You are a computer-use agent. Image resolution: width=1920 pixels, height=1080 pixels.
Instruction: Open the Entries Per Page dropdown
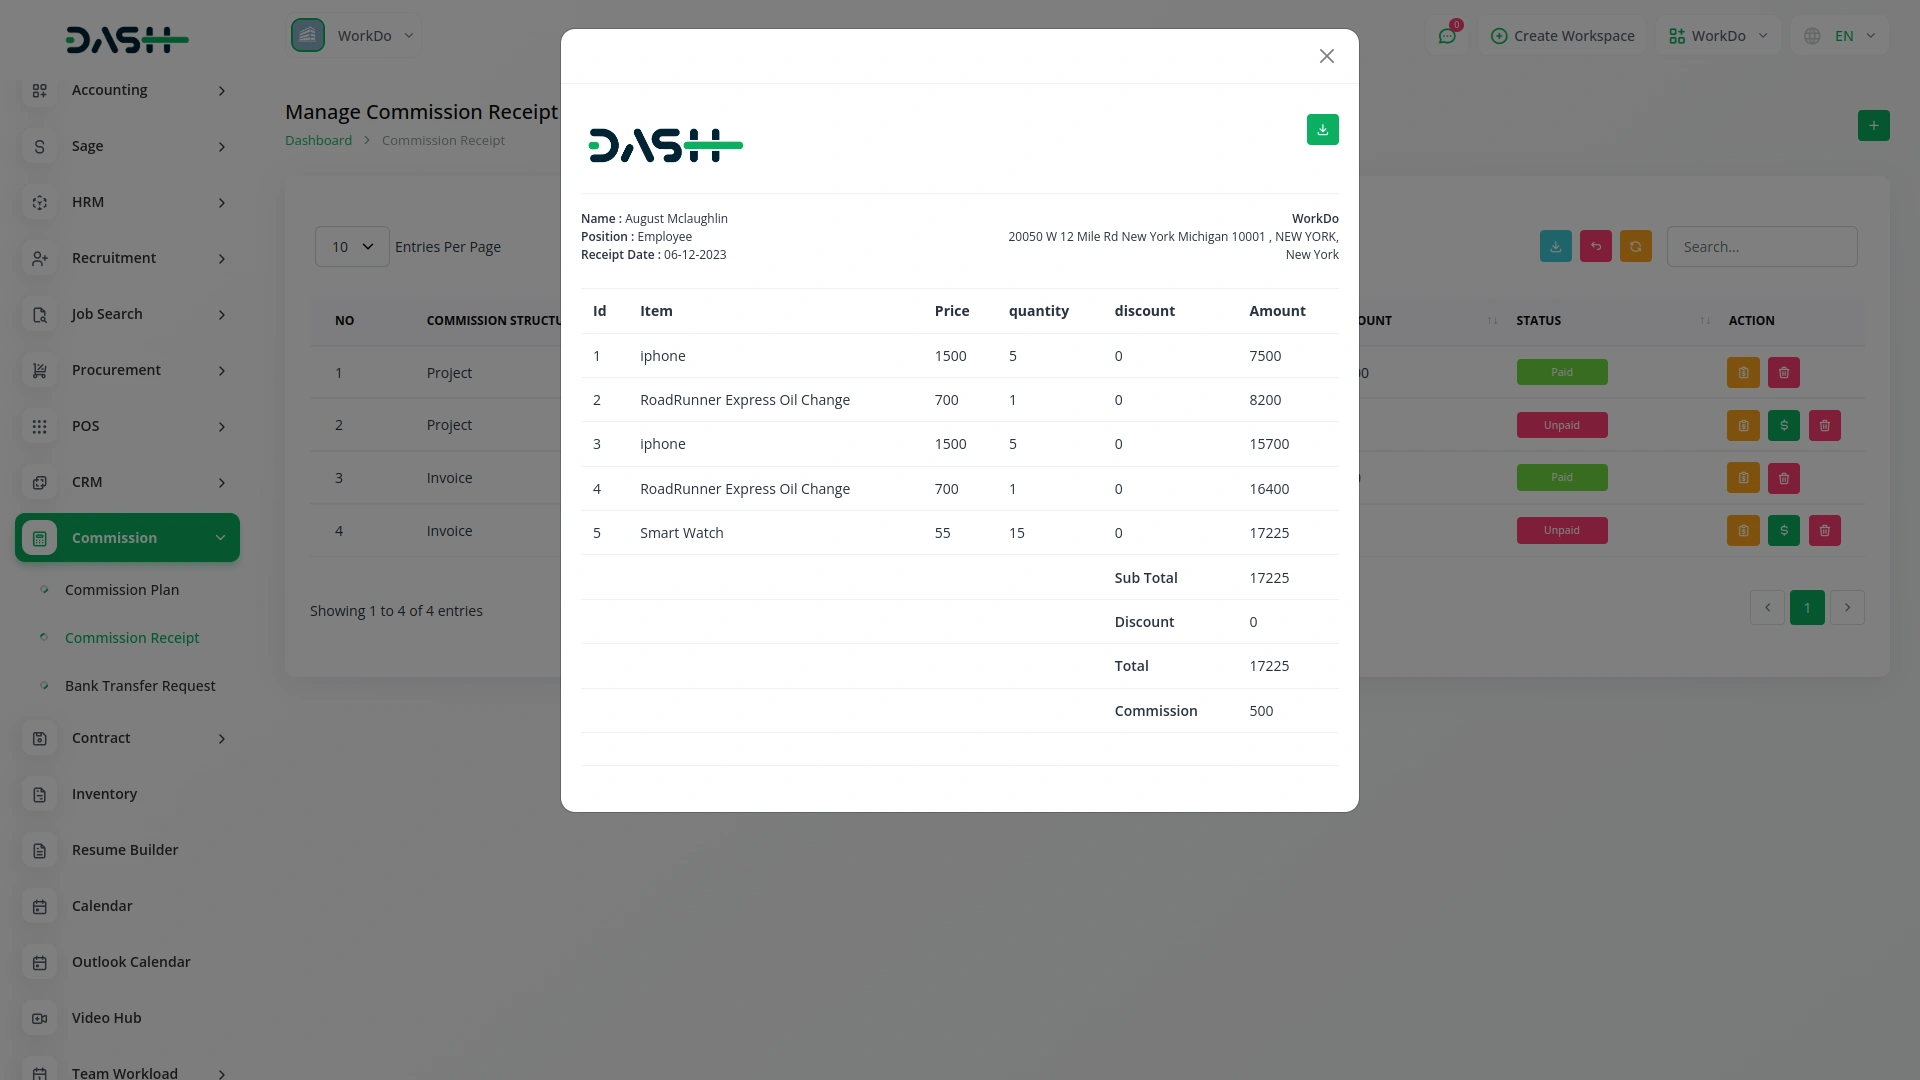click(350, 246)
